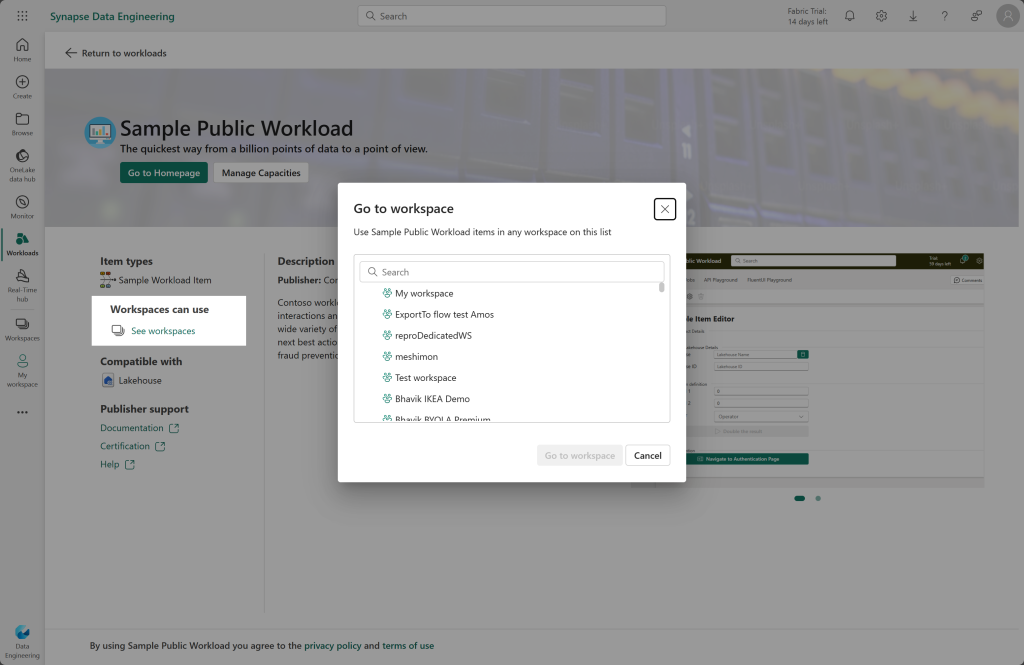Screen dimensions: 1024x665
Task: Open Data Engineering experience switcher
Action: [x=22, y=641]
